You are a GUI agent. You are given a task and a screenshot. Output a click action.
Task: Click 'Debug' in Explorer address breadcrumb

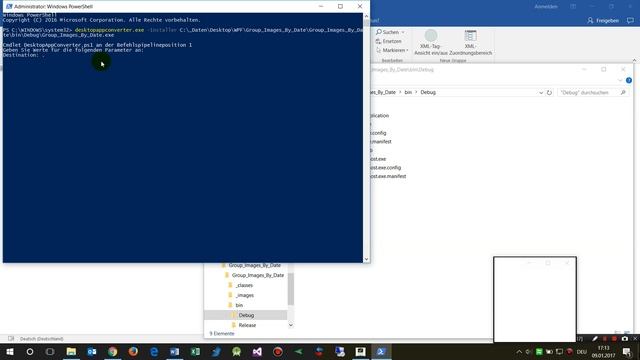pyautogui.click(x=428, y=92)
